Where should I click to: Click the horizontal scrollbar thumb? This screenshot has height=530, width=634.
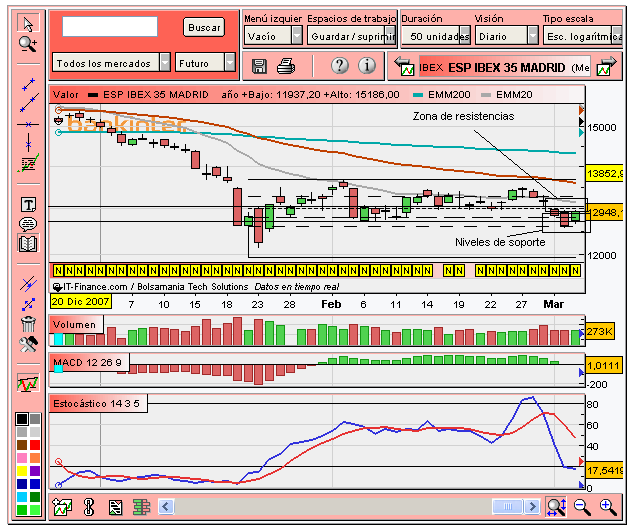[x=508, y=506]
